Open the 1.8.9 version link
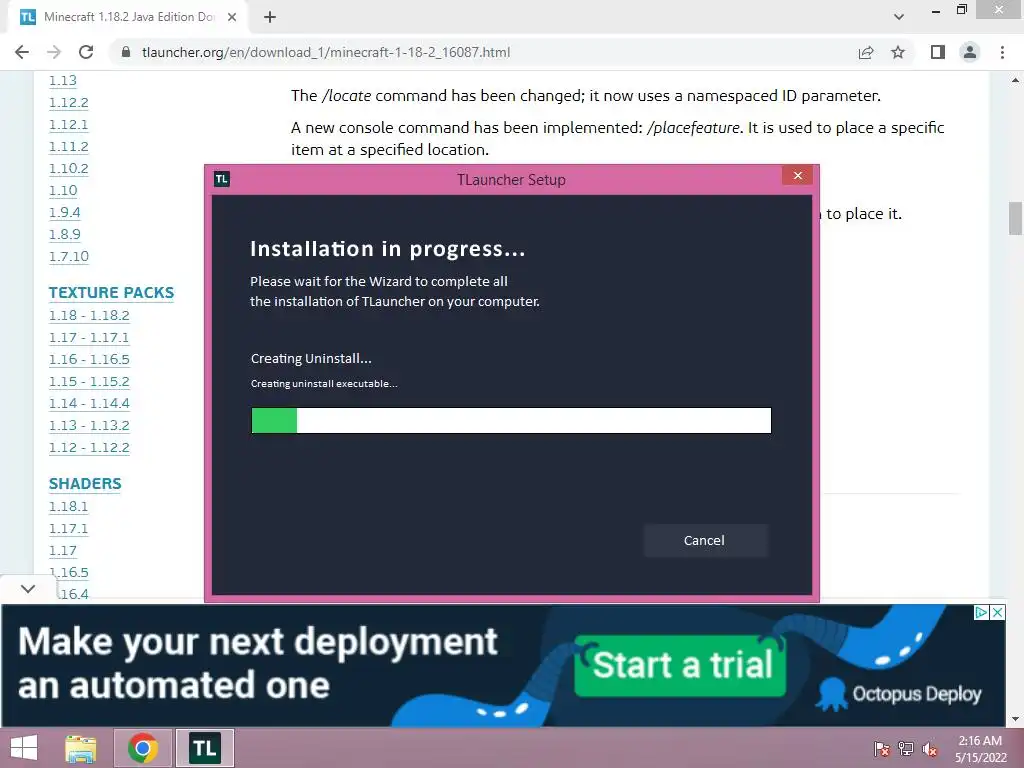The height and width of the screenshot is (768, 1024). [65, 234]
